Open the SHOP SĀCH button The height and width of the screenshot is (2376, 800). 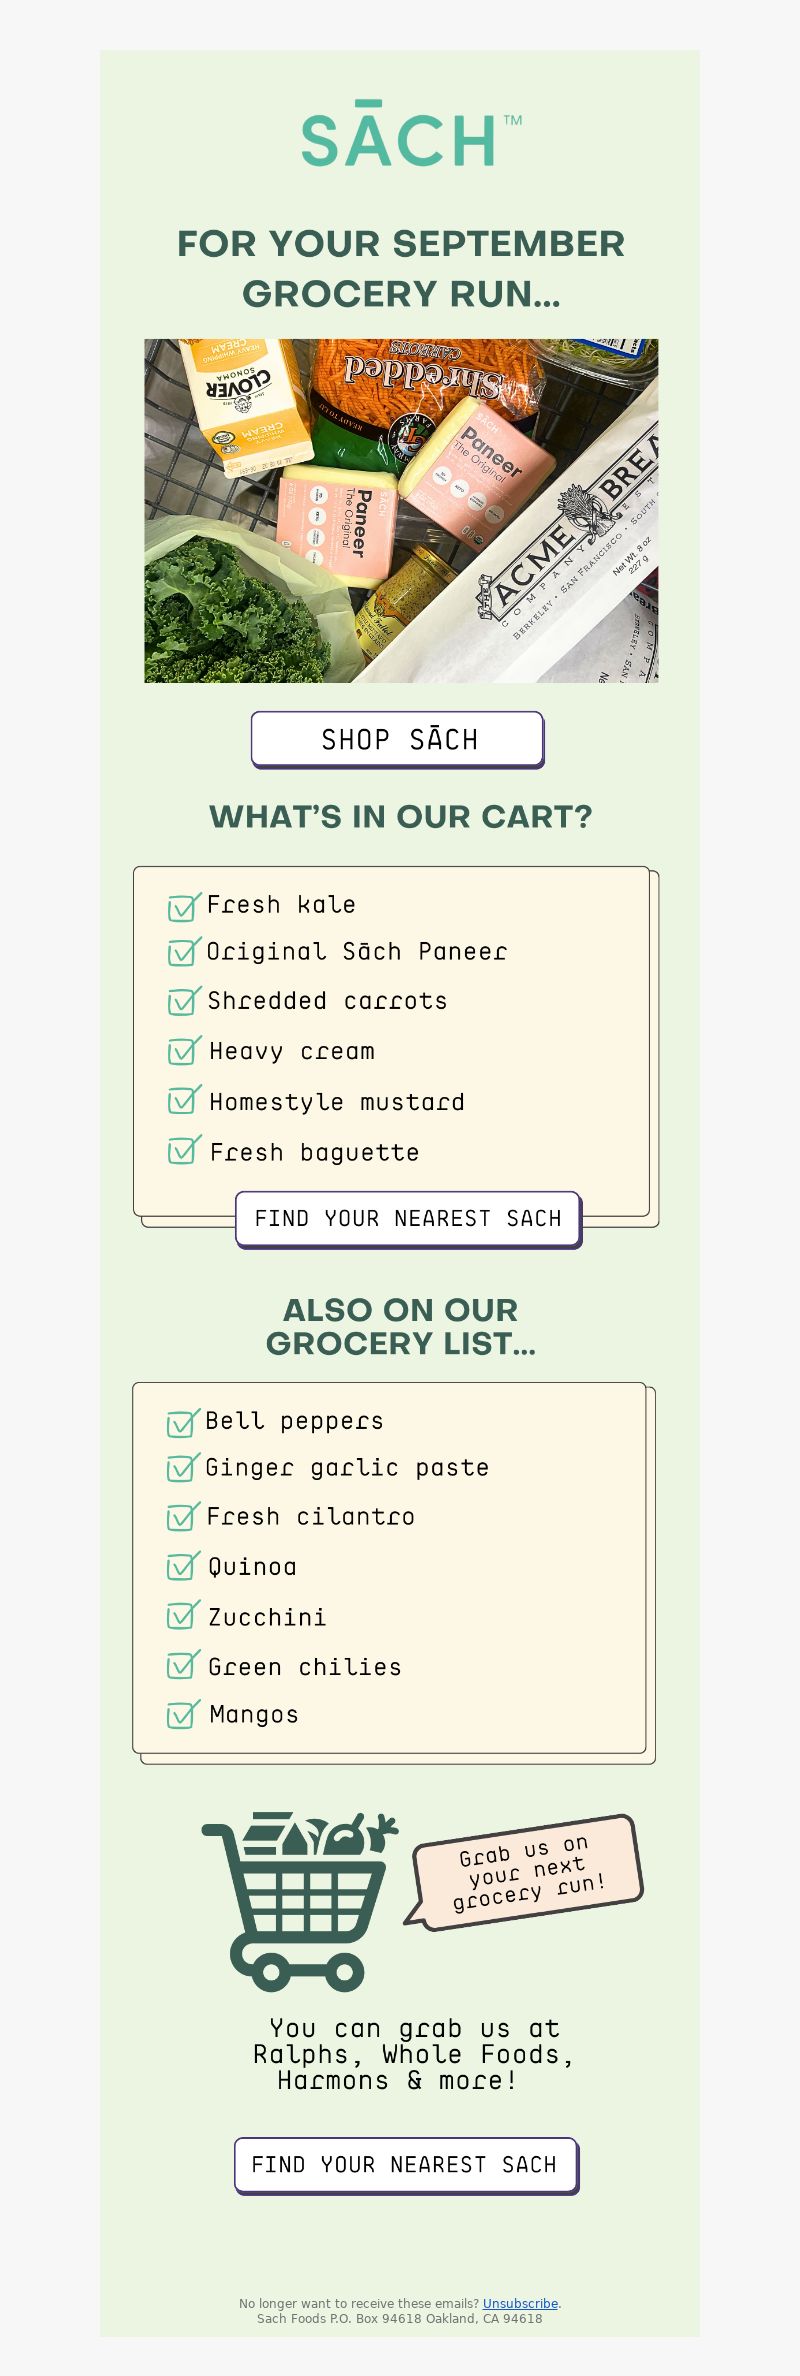(x=397, y=740)
